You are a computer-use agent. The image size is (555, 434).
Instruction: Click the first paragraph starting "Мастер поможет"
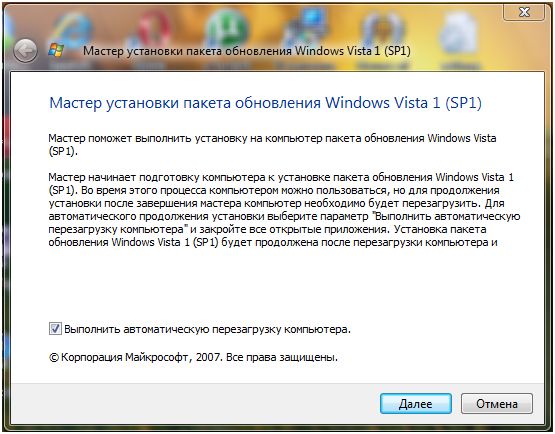tap(272, 144)
